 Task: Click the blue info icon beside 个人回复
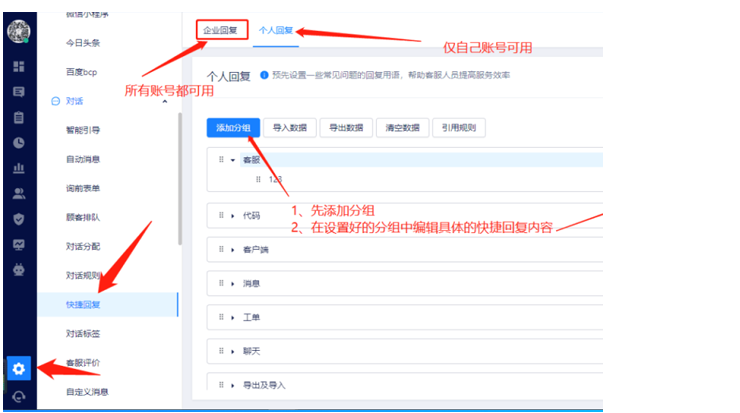[x=264, y=75]
